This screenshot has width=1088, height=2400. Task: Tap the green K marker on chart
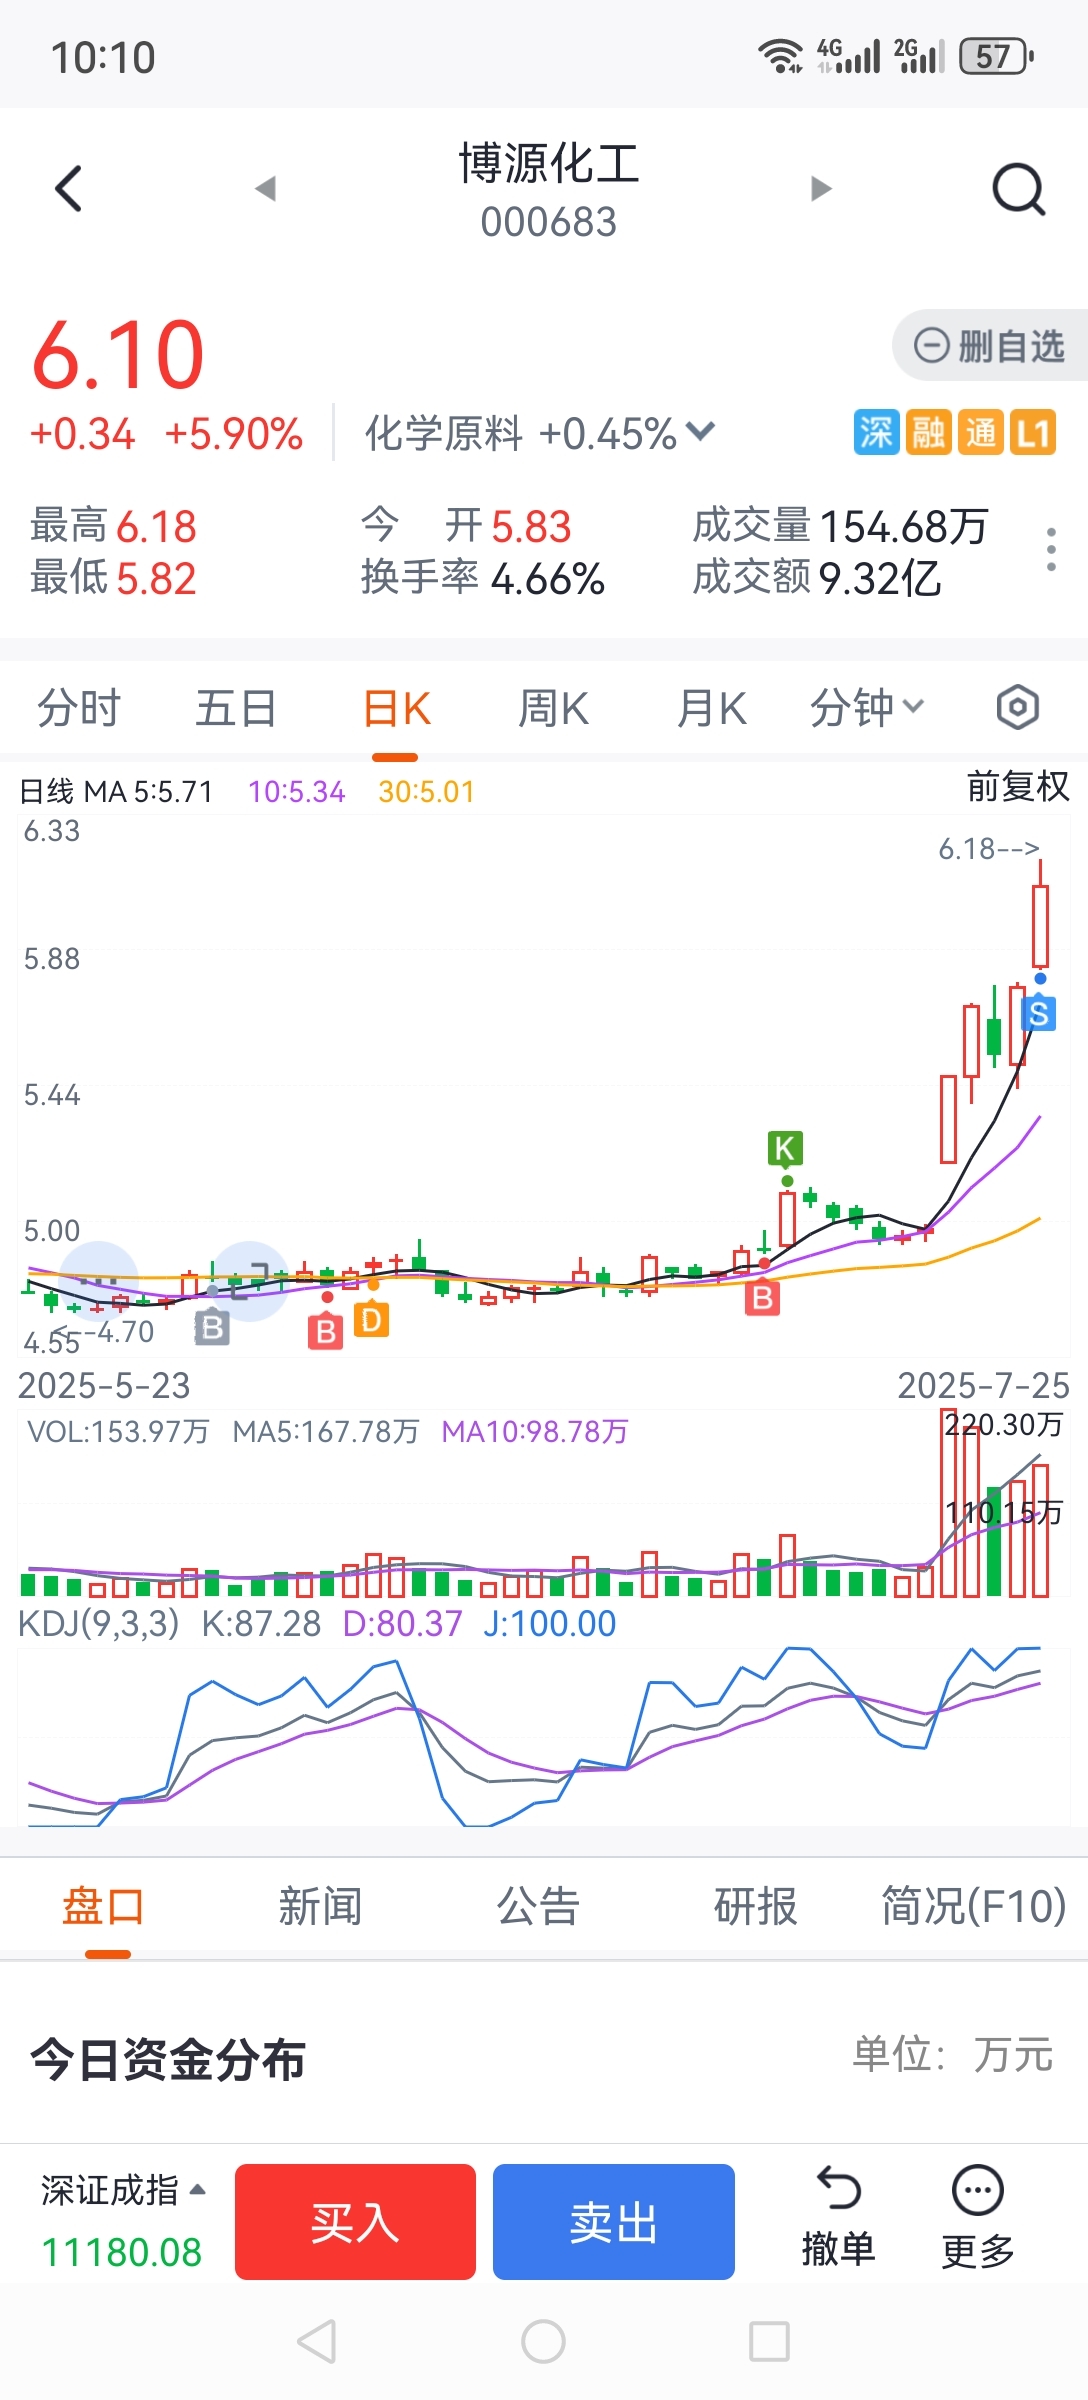pos(785,1148)
